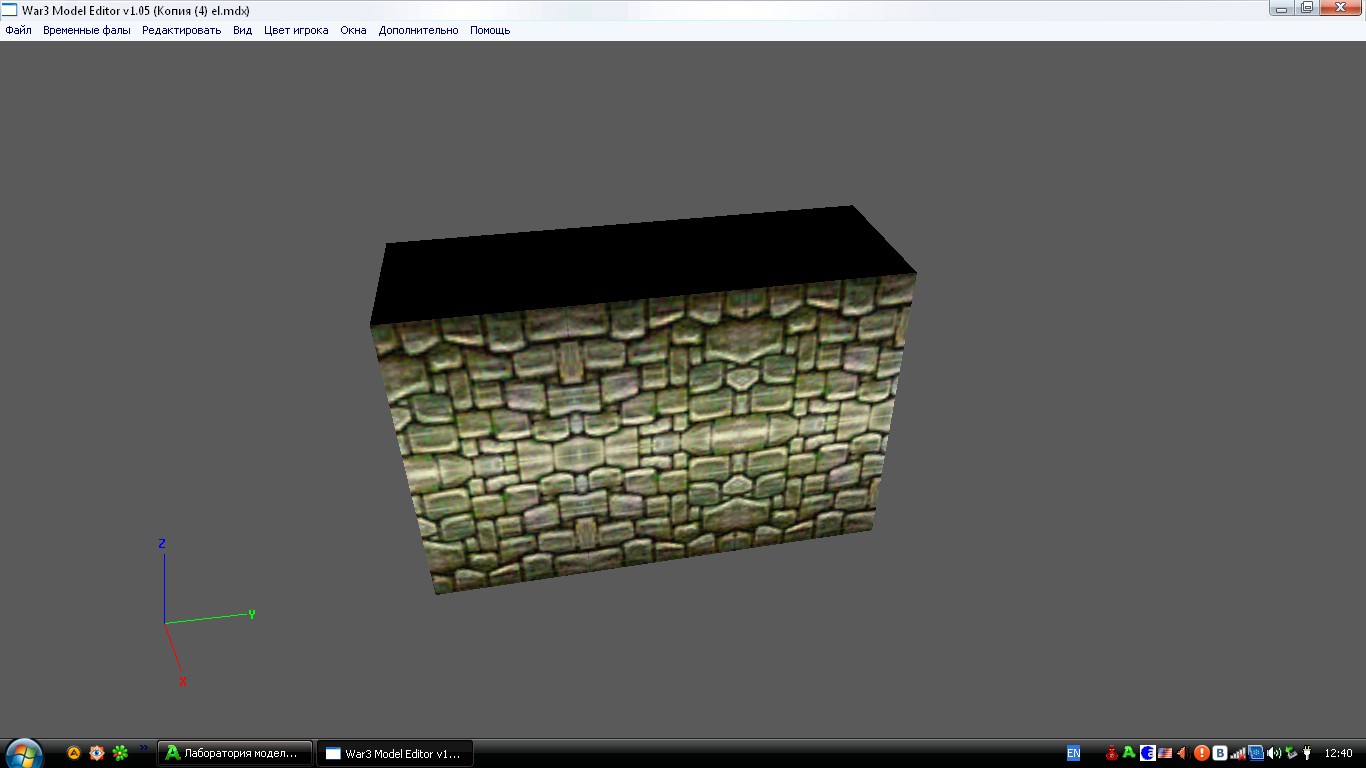Click the safely remove hardware tray icon
The image size is (1366, 768).
tap(1291, 753)
